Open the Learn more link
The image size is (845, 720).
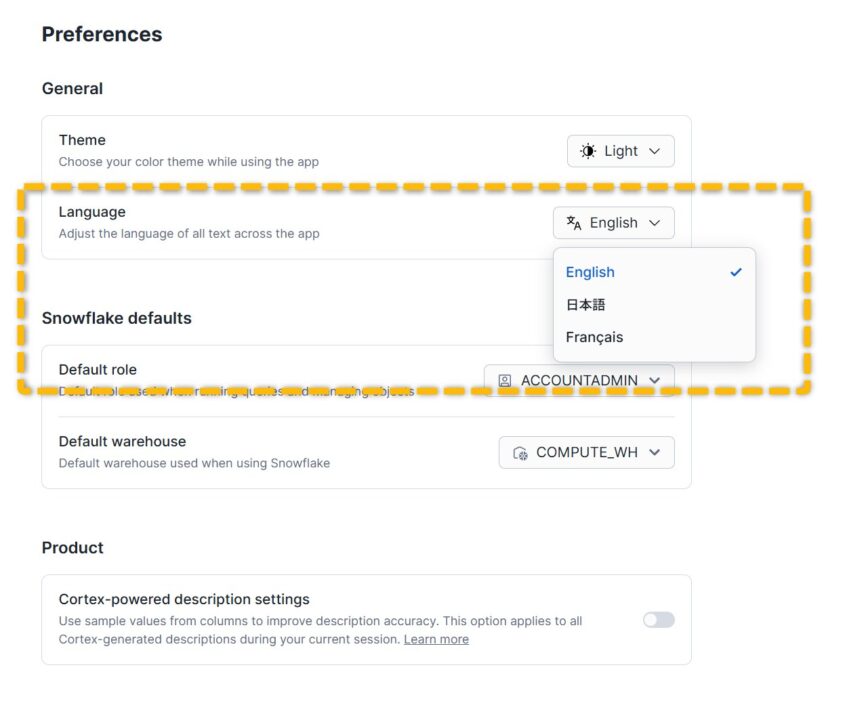click(x=436, y=639)
